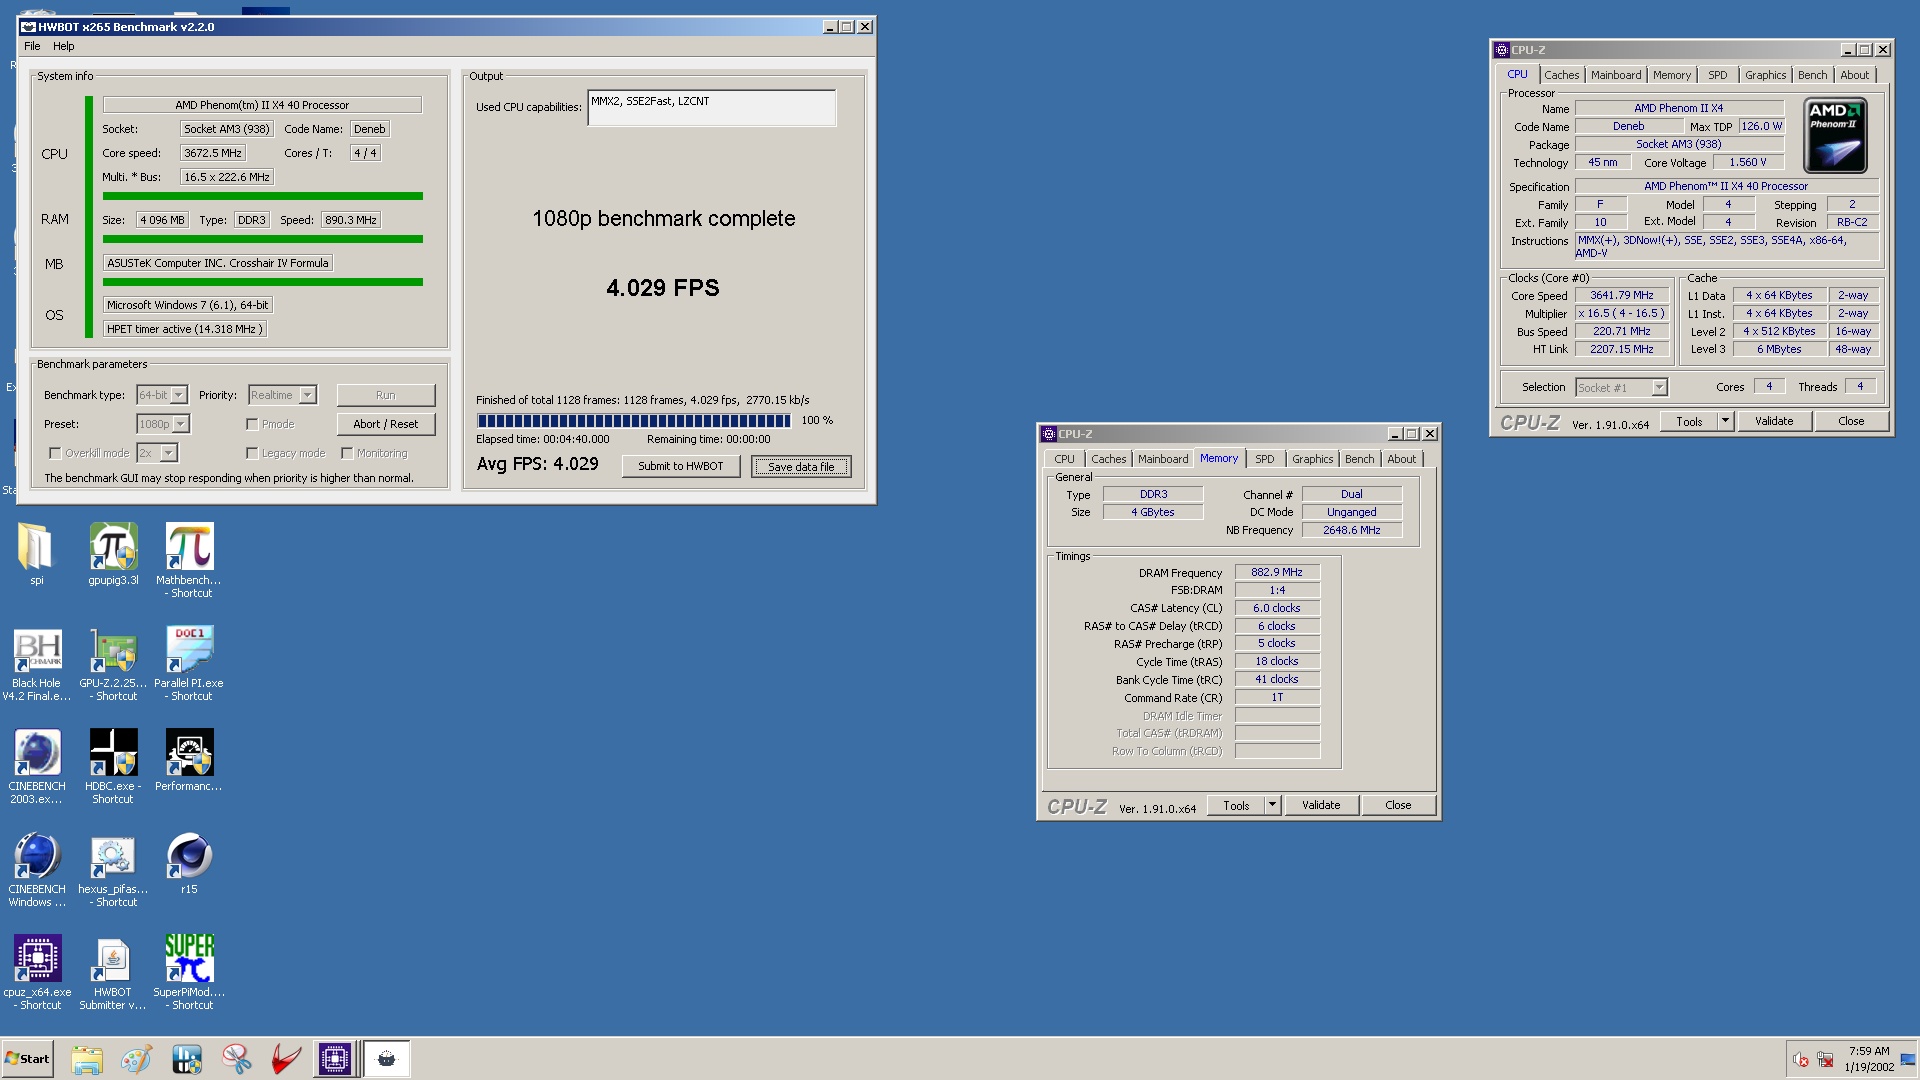The height and width of the screenshot is (1080, 1920).
Task: Click Validate in CPU-Z Memory window
Action: (x=1321, y=805)
